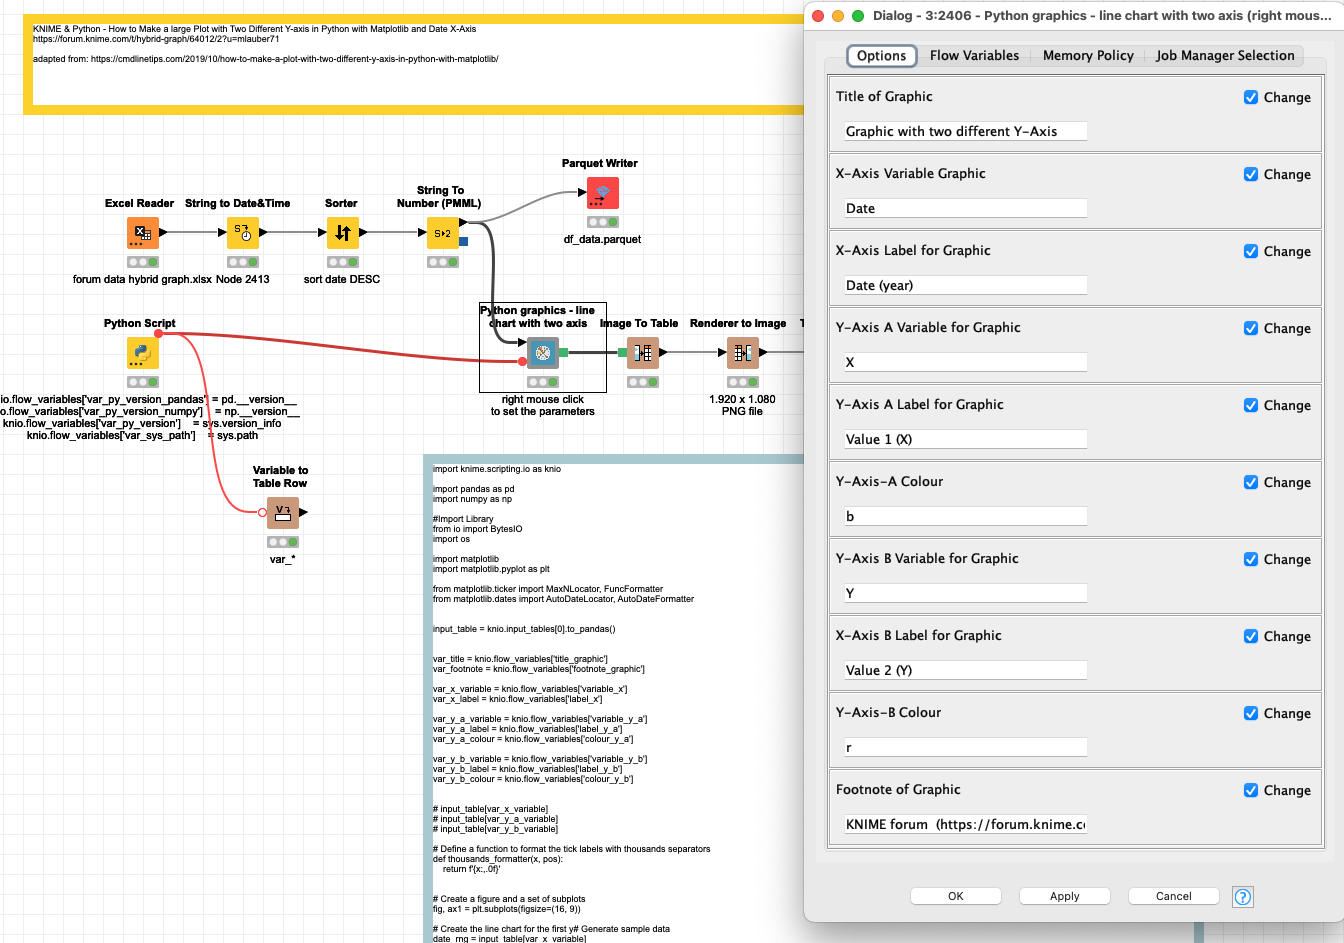Image resolution: width=1344 pixels, height=943 pixels.
Task: Edit the Y-Axis-B Colour field r
Action: click(965, 747)
